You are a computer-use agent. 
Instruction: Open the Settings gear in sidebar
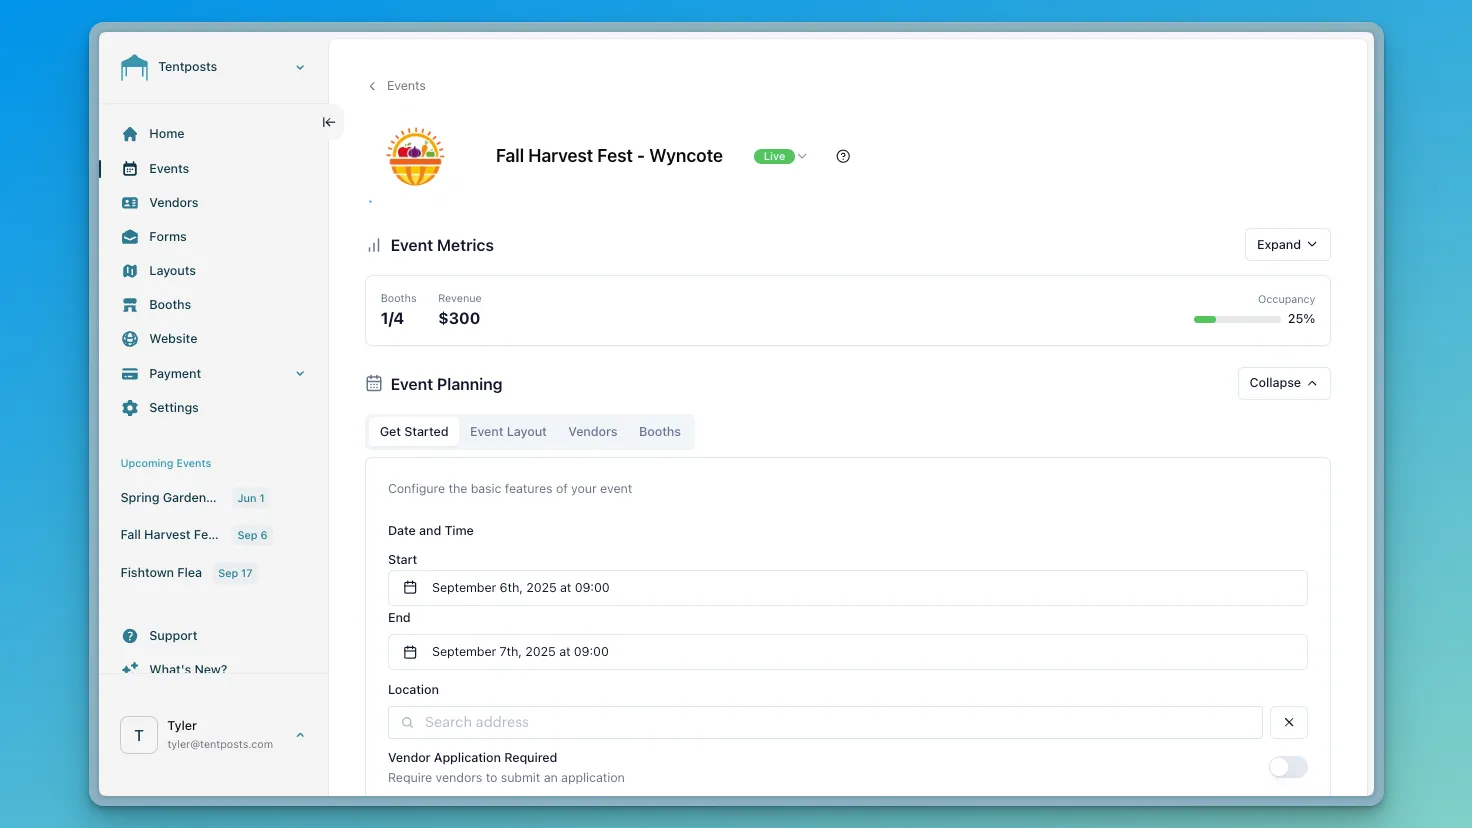point(130,407)
